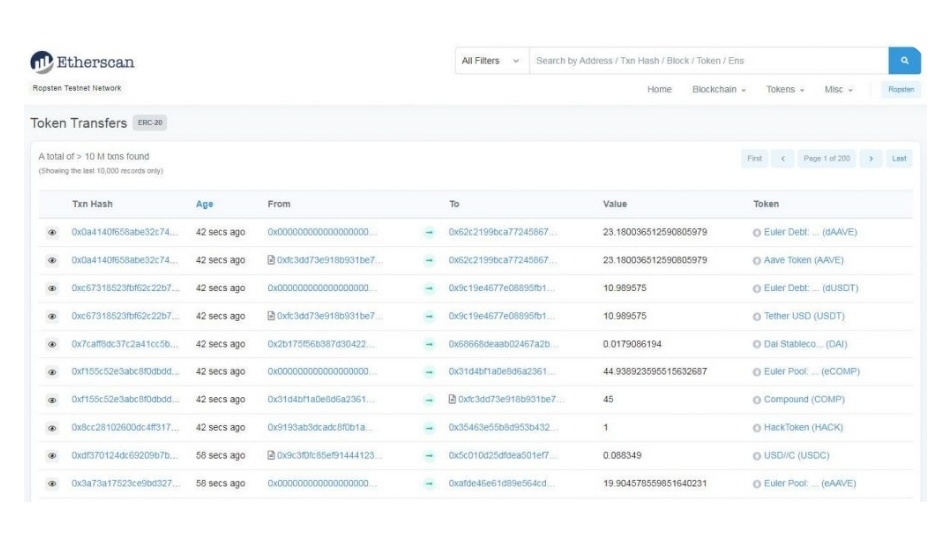The height and width of the screenshot is (547, 952).
Task: Open the Euler Pool (eCOMP) link
Action: (811, 372)
